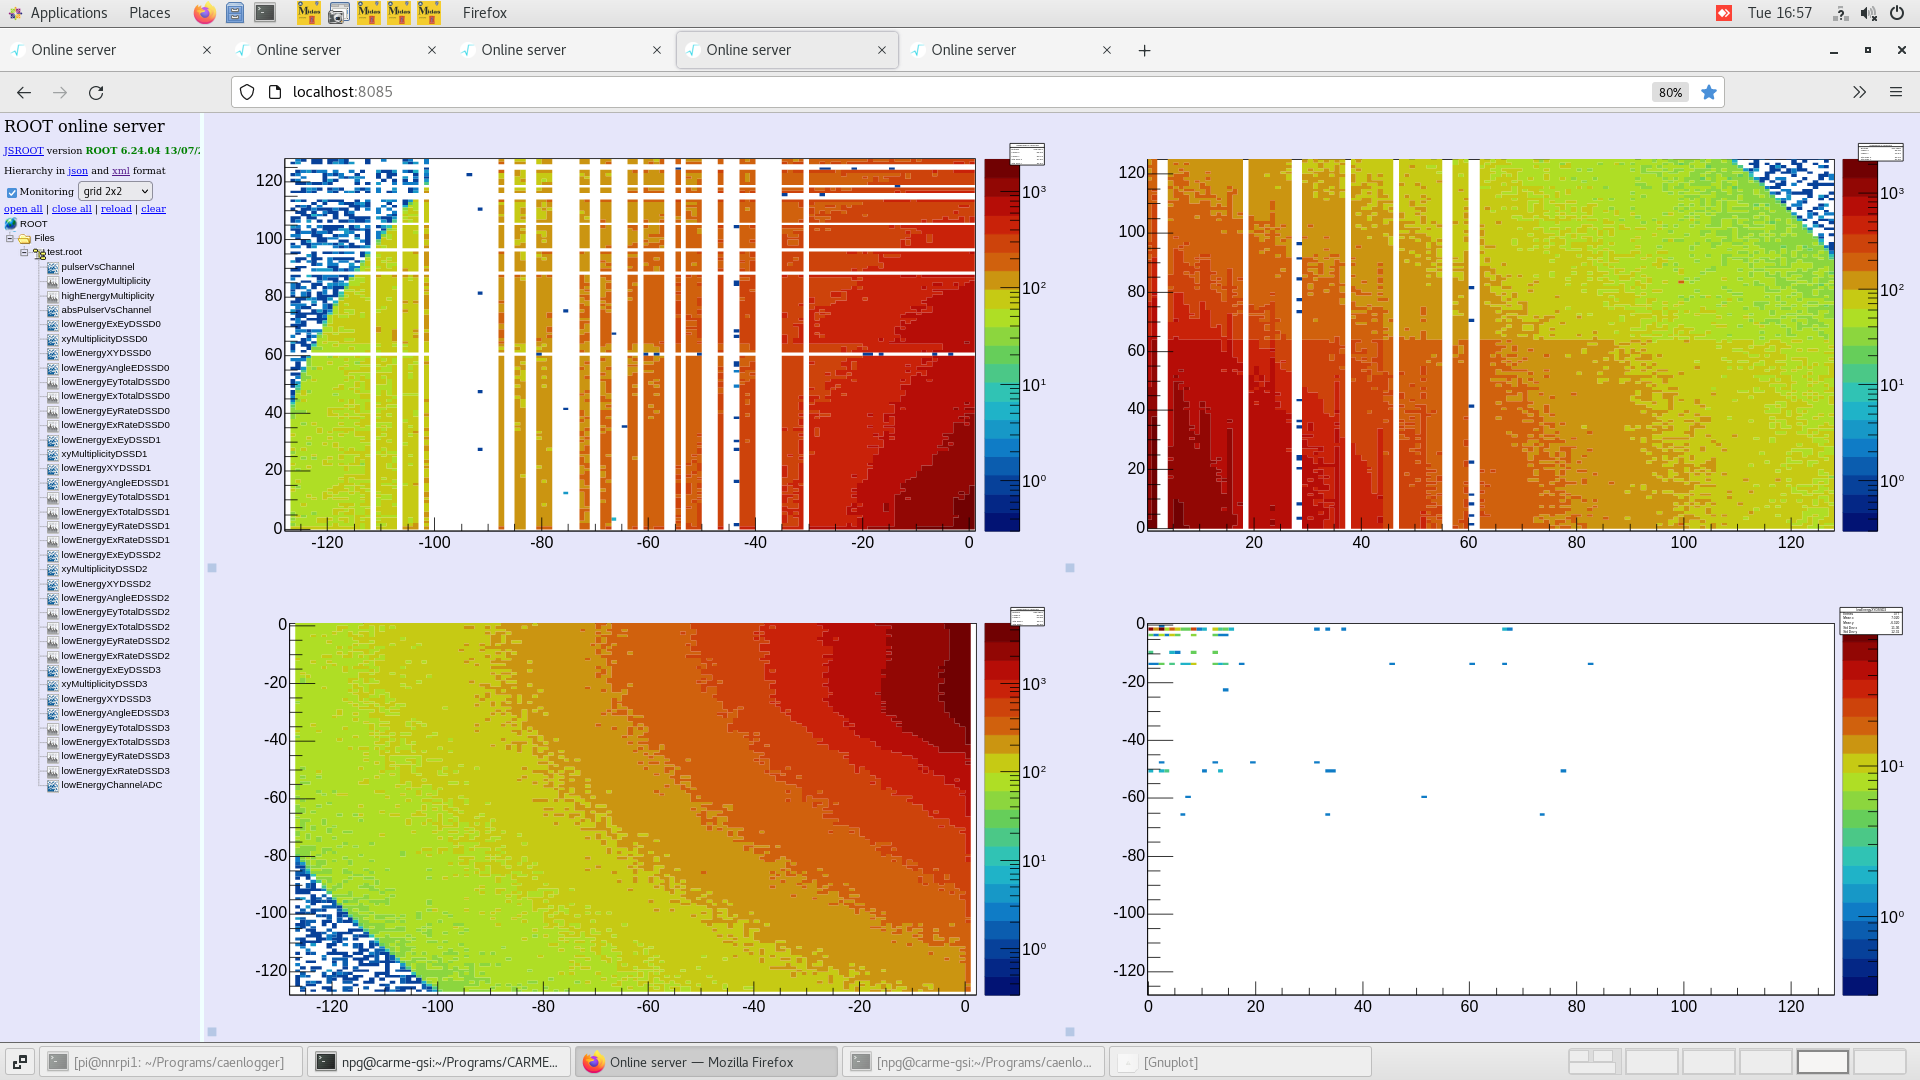The image size is (1920, 1080).
Task: Click the Files folder icon
Action: tap(23, 238)
